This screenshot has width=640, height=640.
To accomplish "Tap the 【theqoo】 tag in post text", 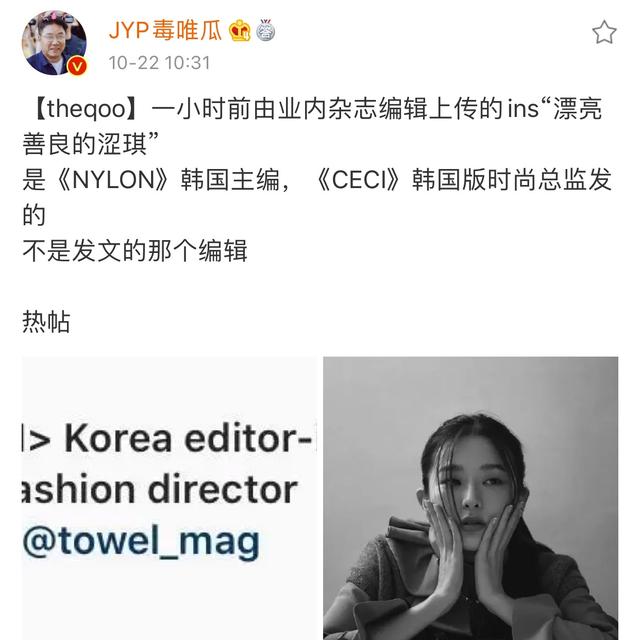I will (x=85, y=109).
